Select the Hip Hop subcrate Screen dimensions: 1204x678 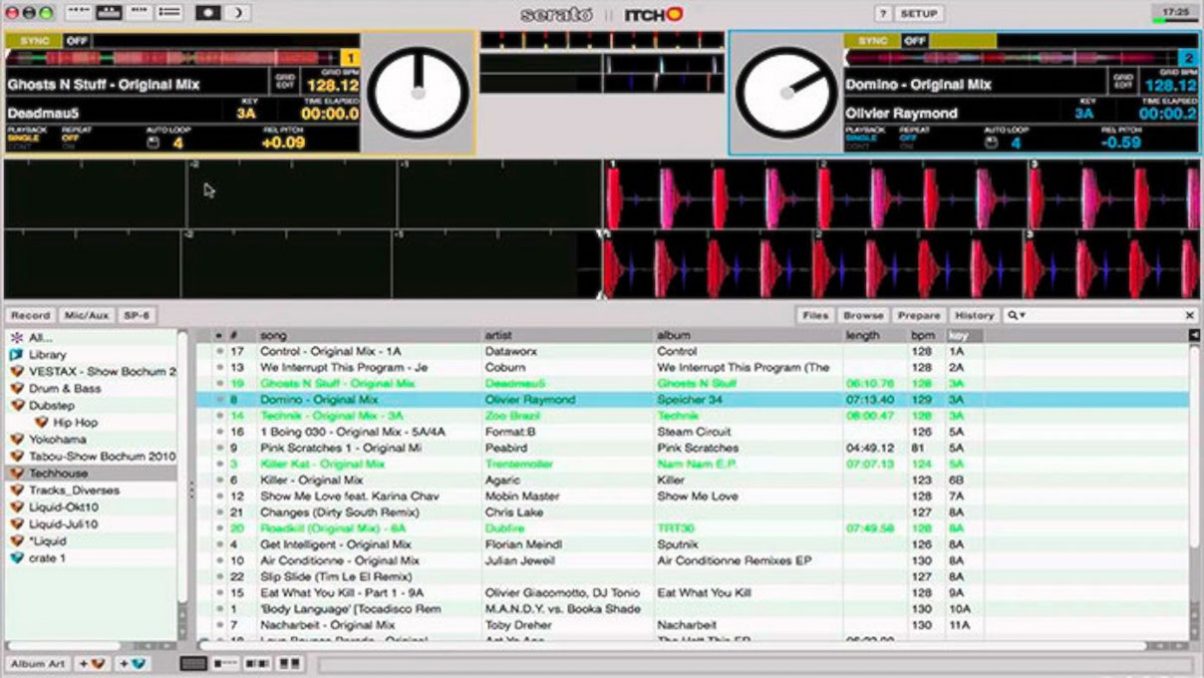91,422
